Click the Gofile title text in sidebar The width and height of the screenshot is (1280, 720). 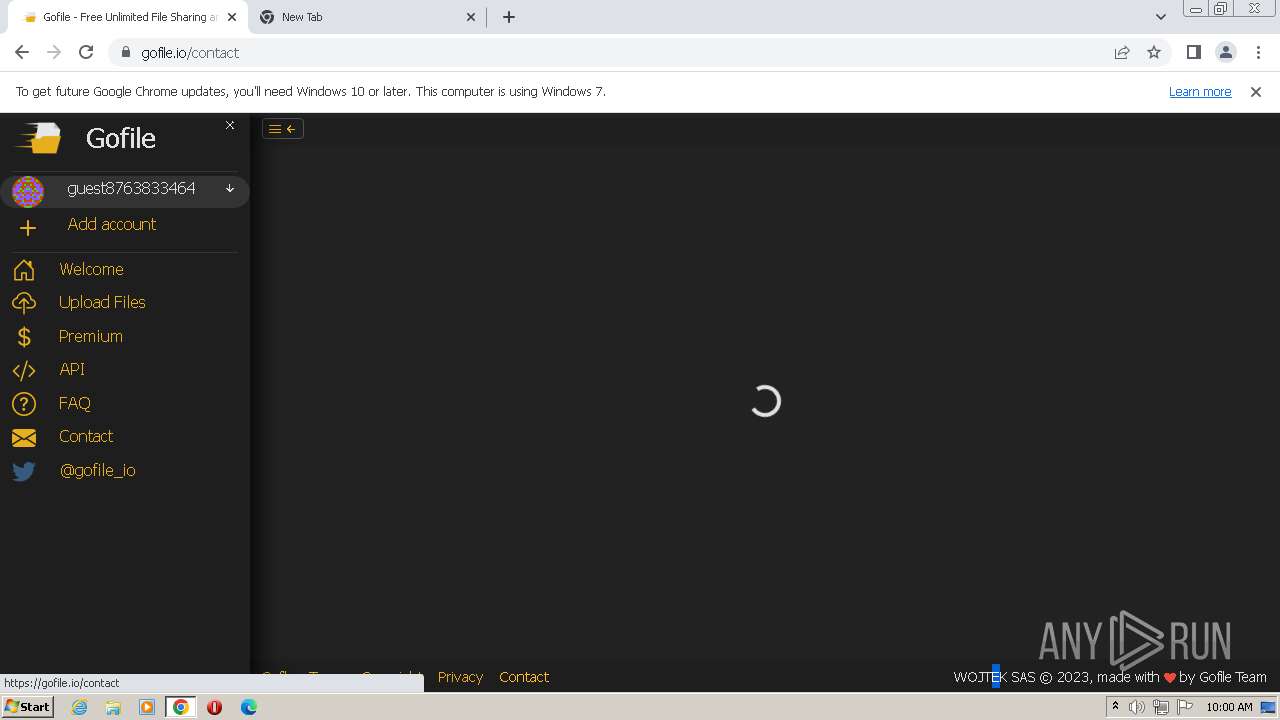[121, 138]
